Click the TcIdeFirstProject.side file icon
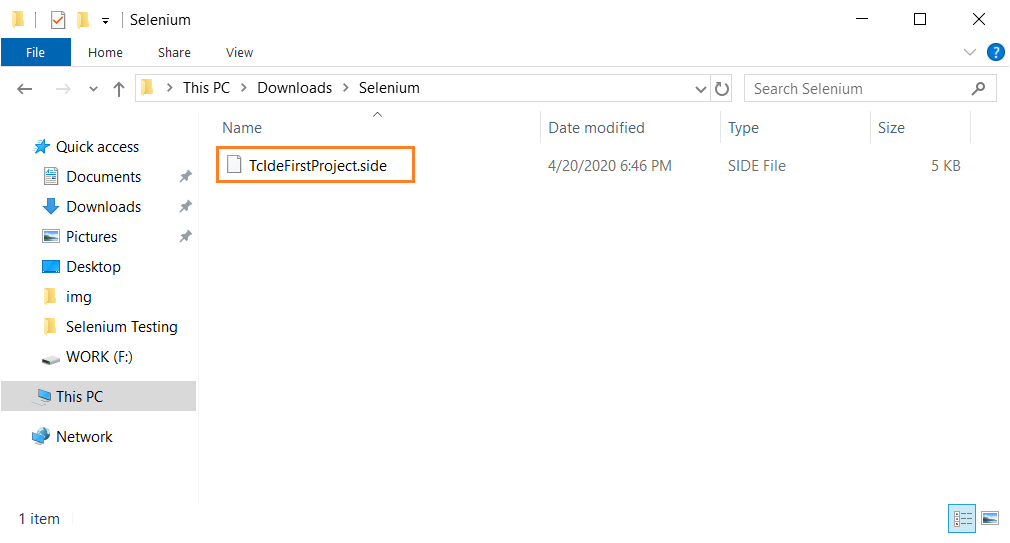Image resolution: width=1010 pixels, height=543 pixels. point(234,165)
